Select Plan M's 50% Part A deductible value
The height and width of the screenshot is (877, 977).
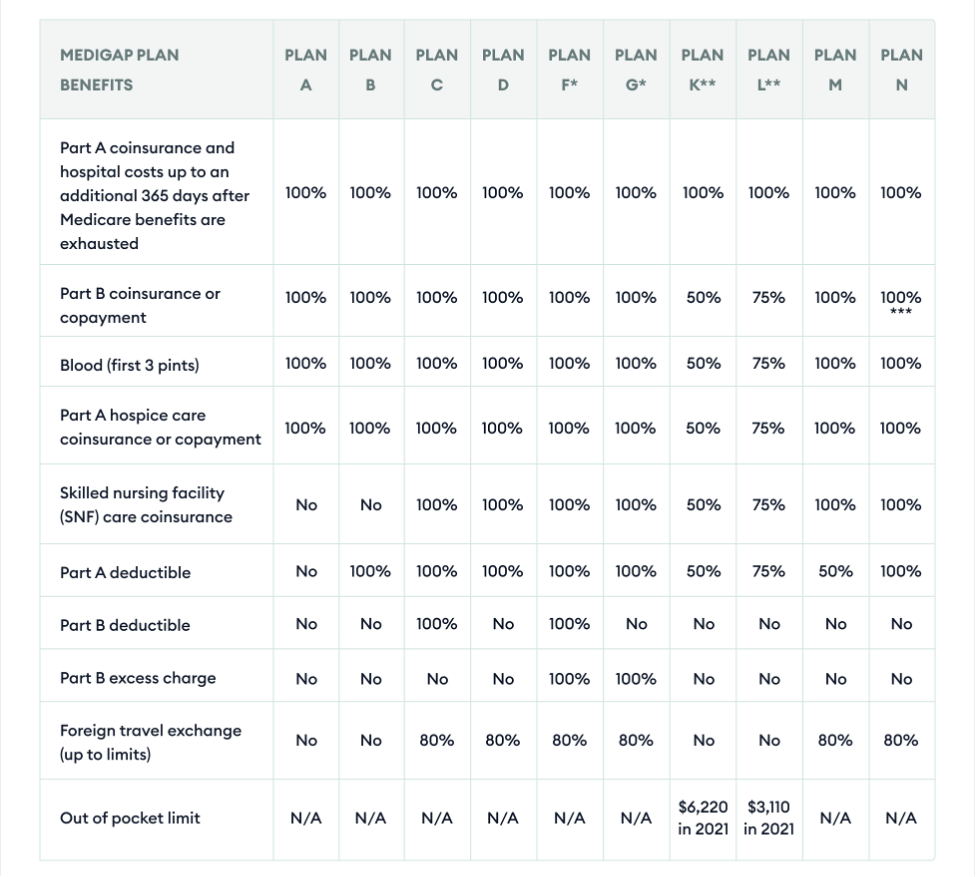tap(835, 572)
